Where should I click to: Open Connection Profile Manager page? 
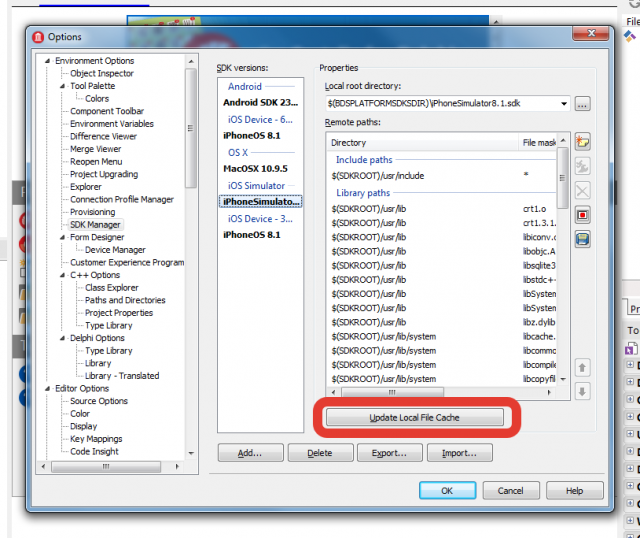tap(122, 200)
